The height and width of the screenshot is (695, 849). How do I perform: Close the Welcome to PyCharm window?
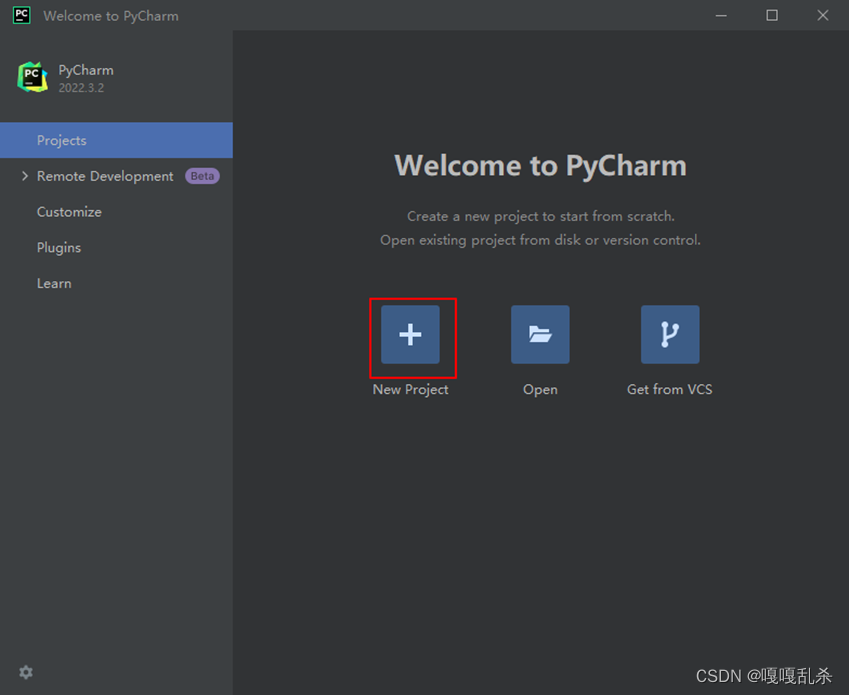(823, 15)
